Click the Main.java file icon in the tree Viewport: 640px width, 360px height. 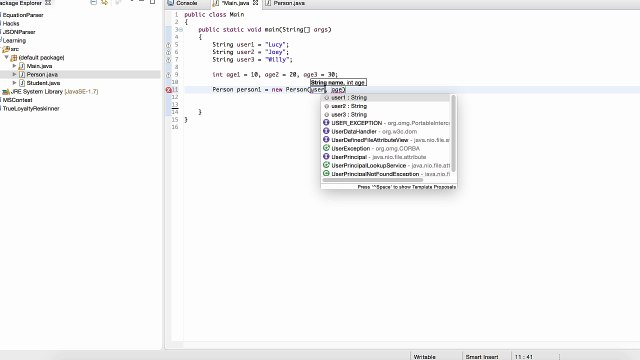(22, 66)
